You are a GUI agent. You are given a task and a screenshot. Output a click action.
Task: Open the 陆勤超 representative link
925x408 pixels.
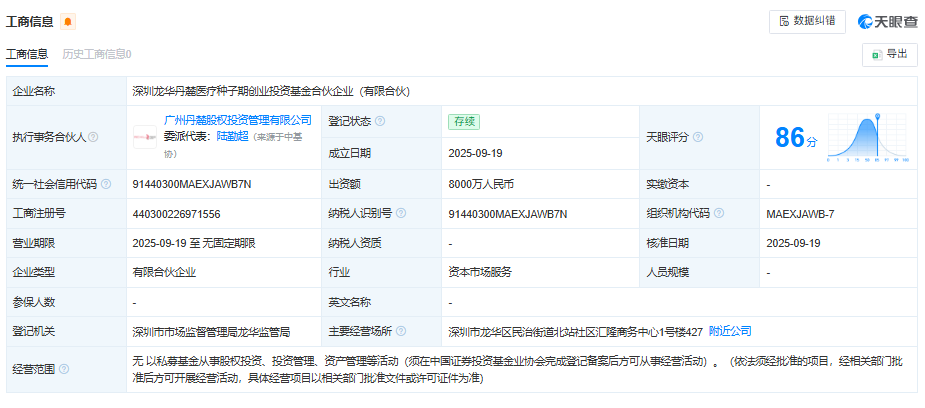click(x=232, y=137)
